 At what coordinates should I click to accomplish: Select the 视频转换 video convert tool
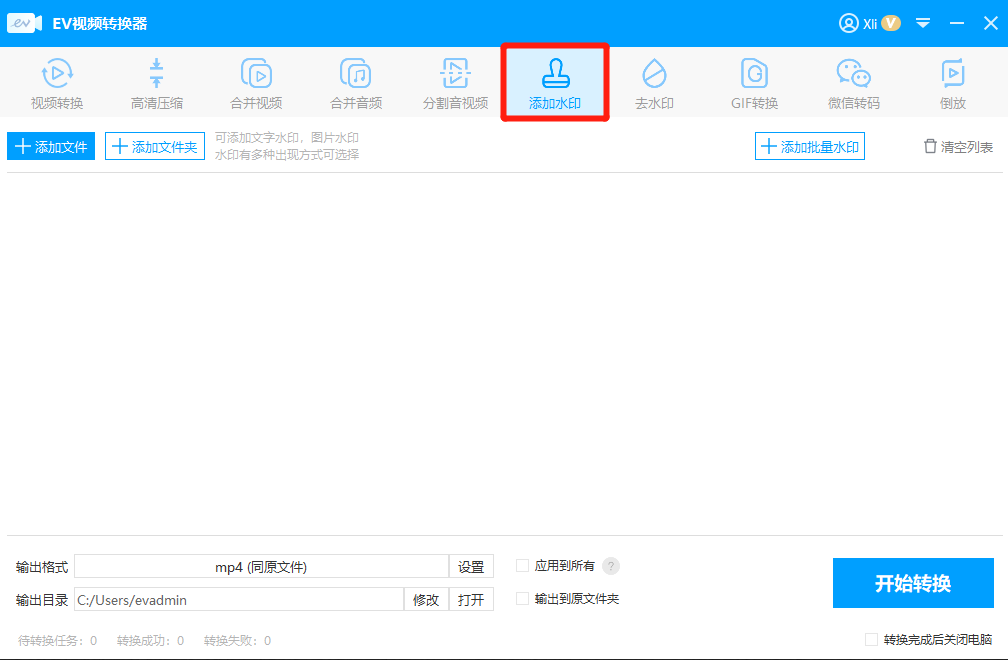tap(57, 82)
